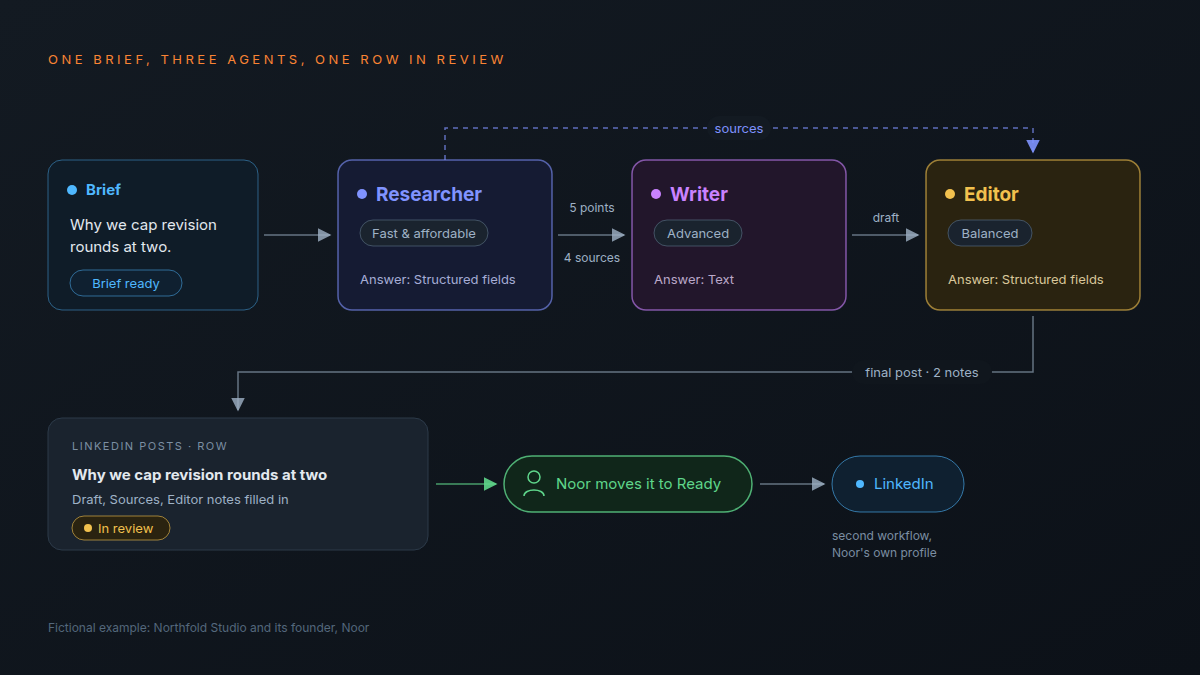Click the blue dot beside Brief

point(72,190)
